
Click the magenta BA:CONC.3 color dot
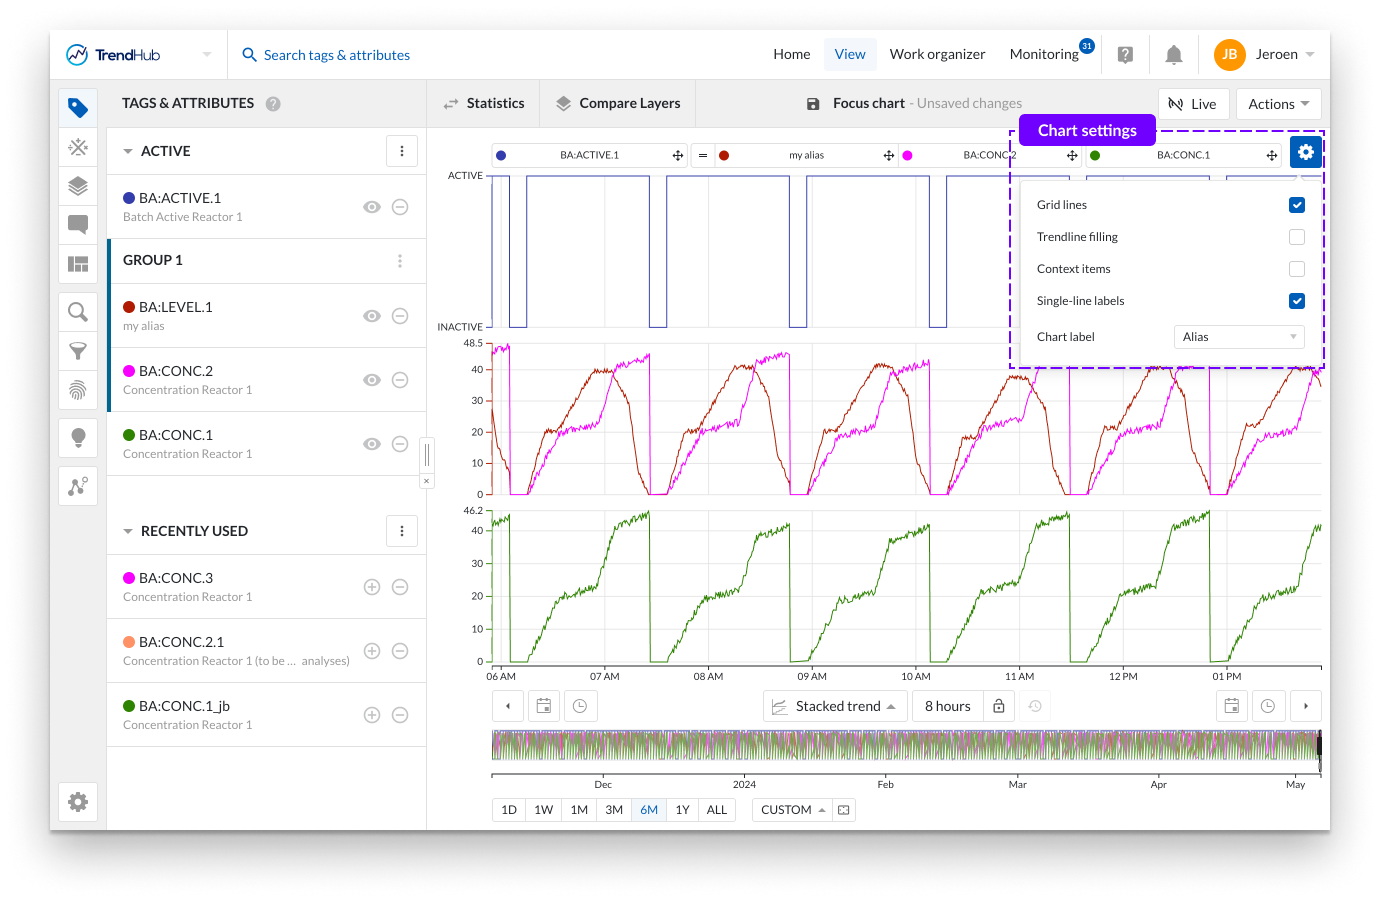pyautogui.click(x=129, y=578)
